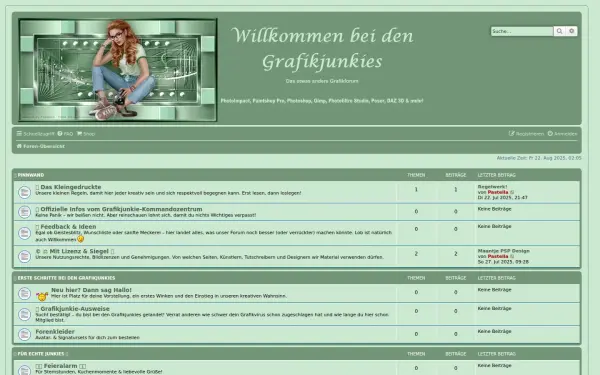Viewport: 600px width, 375px height.
Task: Open the Pinnwand category header
Action: (31, 175)
